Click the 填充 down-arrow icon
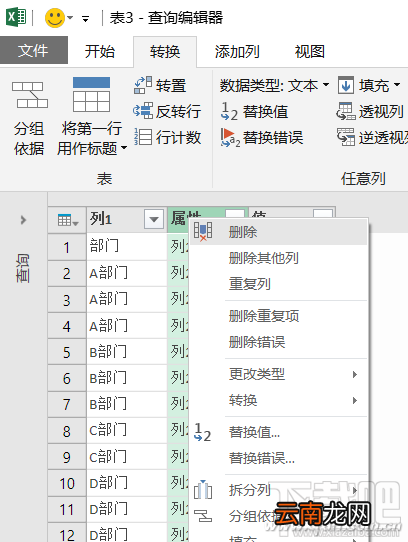Screen dimensions: 408x542 346,85
